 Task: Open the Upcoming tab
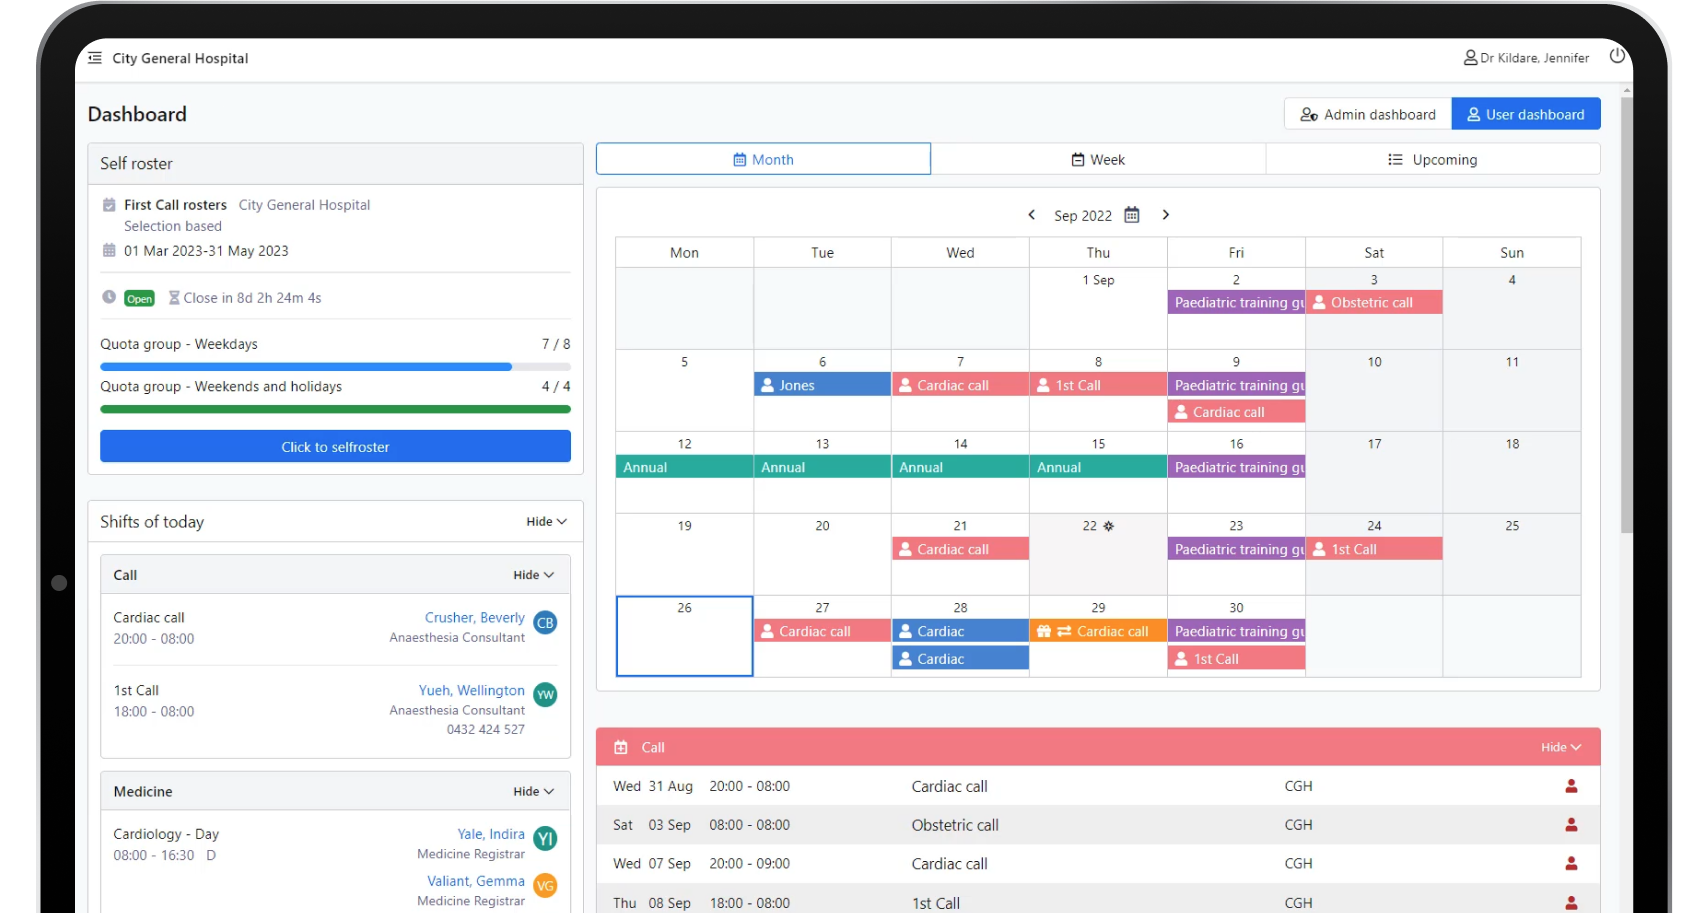pos(1432,160)
